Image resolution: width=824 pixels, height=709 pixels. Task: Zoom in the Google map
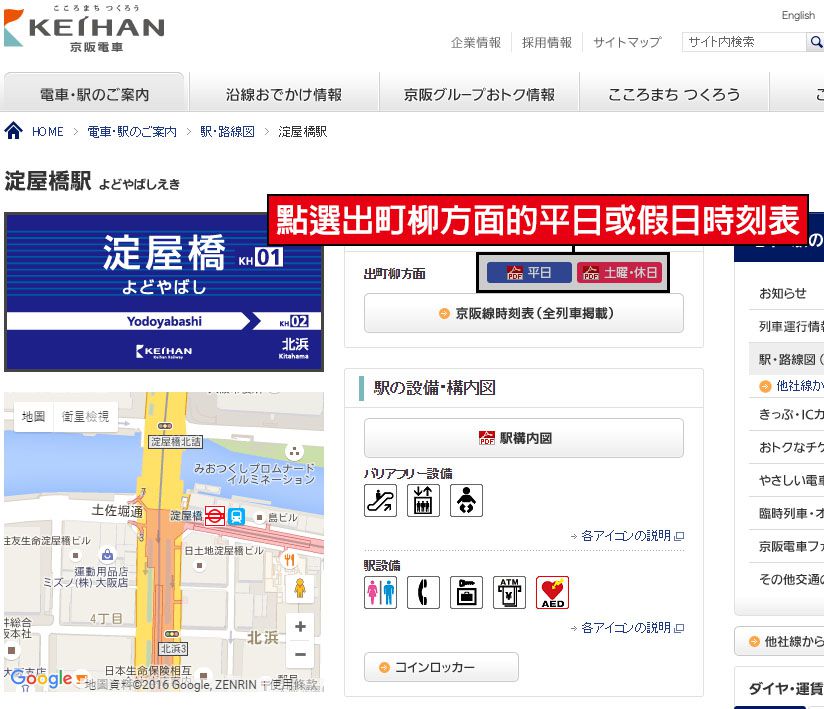[301, 626]
